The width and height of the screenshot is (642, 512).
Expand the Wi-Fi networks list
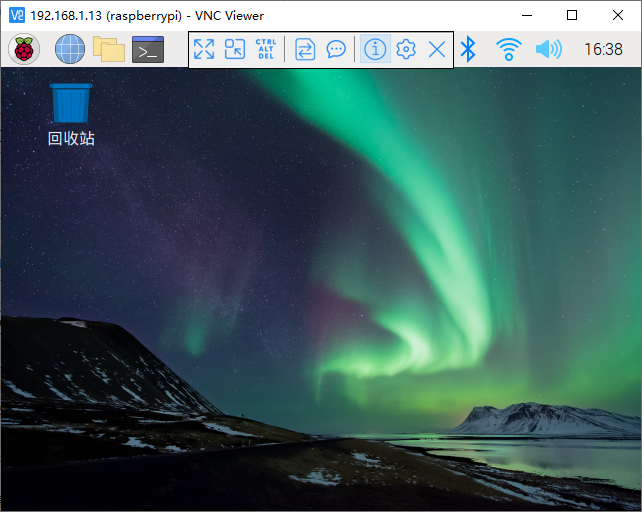pyautogui.click(x=509, y=49)
